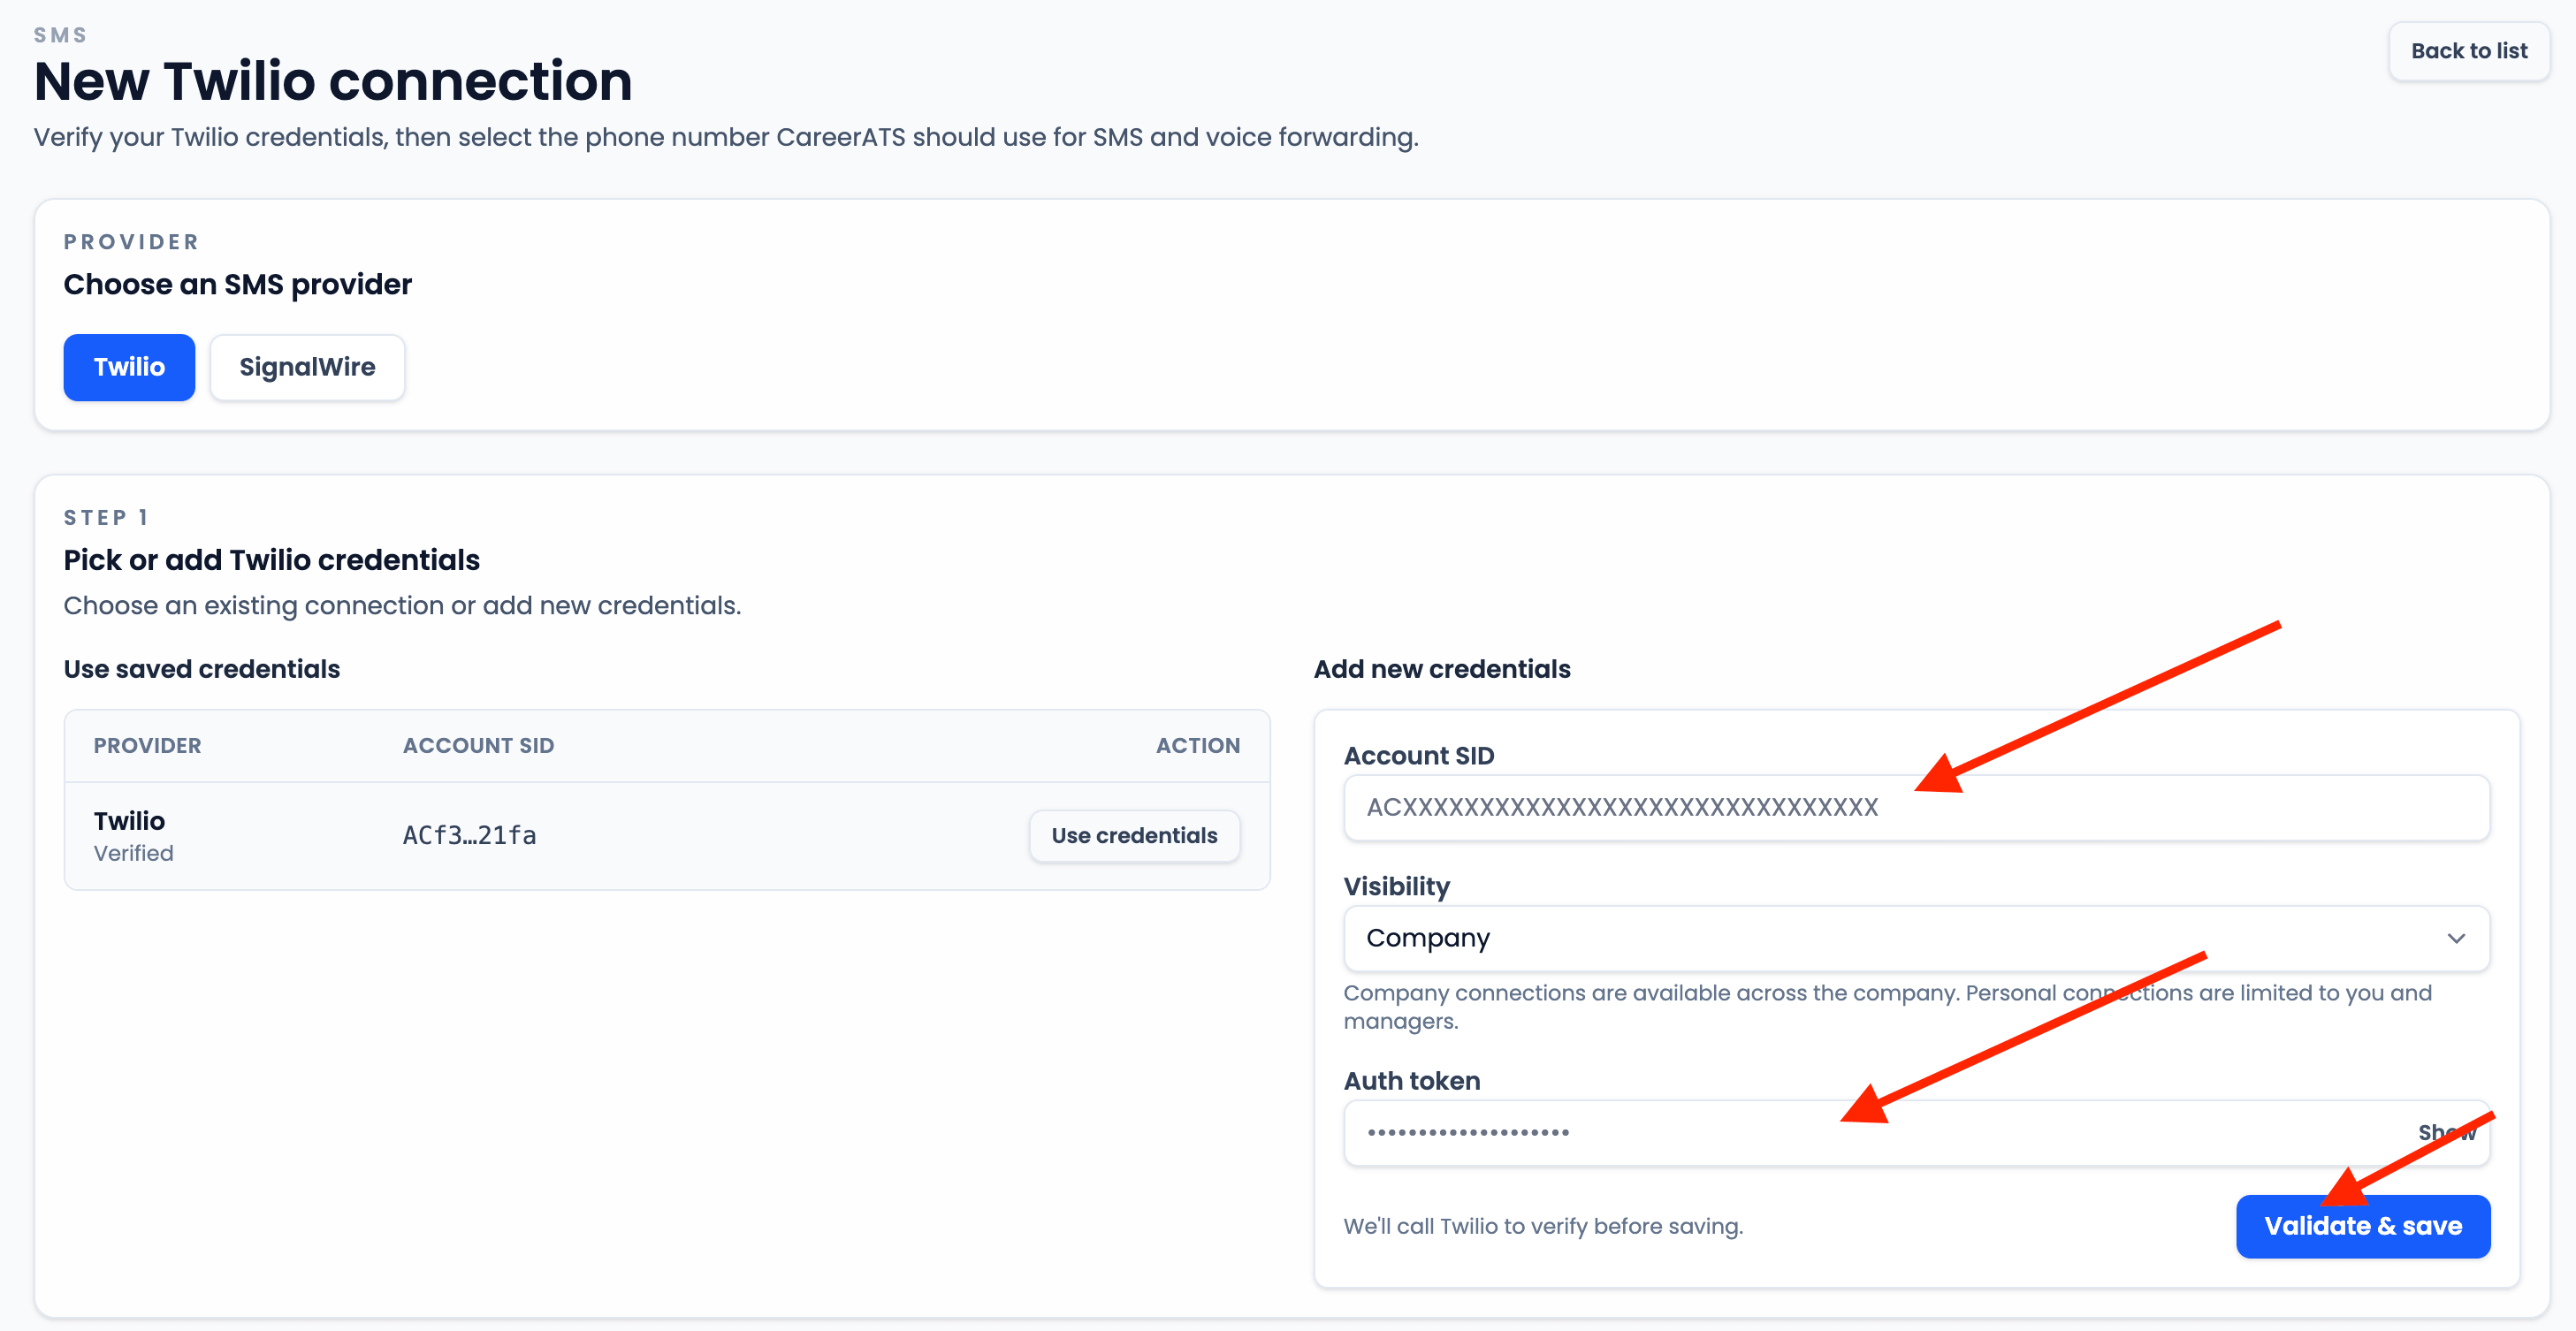Focus the Auth token password field
The image size is (2576, 1331).
pos(1916,1133)
